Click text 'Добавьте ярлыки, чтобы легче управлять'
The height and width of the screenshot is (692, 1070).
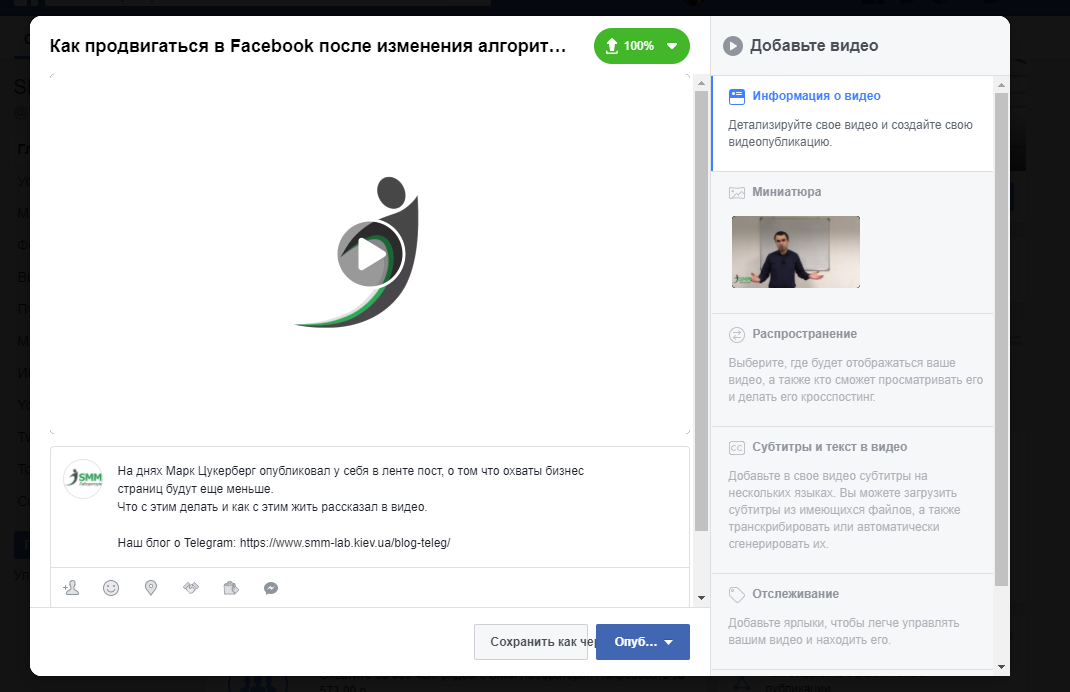pyautogui.click(x=843, y=623)
